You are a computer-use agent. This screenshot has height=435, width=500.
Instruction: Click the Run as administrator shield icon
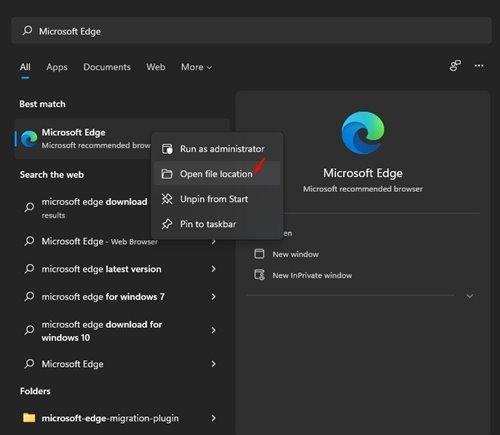tap(167, 149)
